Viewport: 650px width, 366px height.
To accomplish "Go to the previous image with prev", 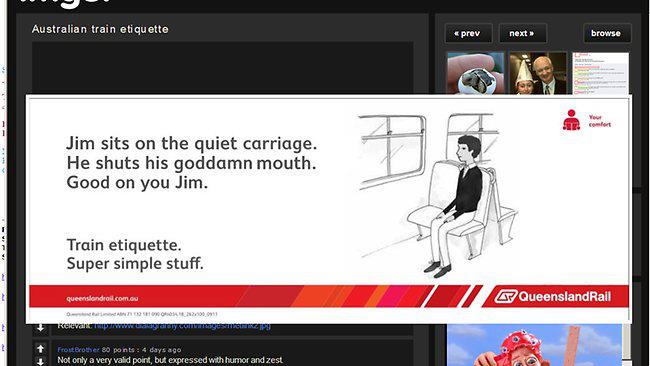I will [468, 33].
